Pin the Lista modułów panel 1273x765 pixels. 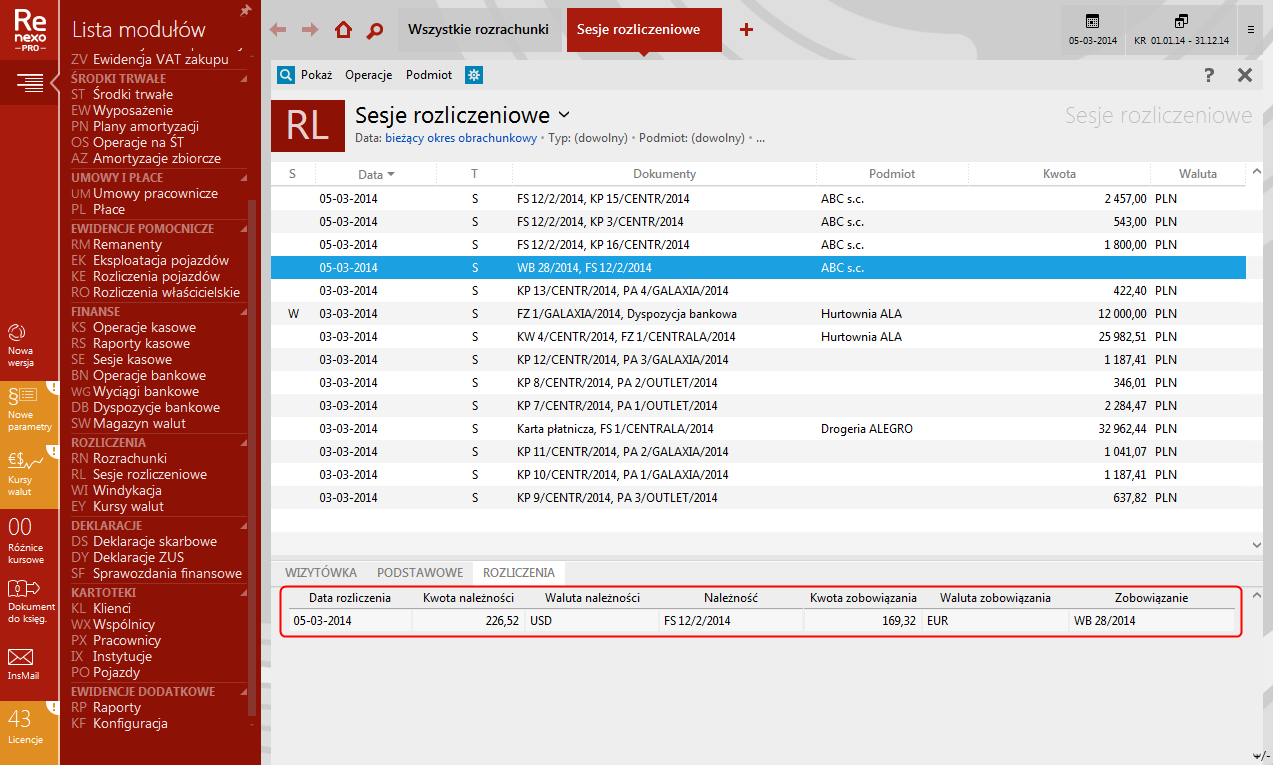tap(245, 10)
